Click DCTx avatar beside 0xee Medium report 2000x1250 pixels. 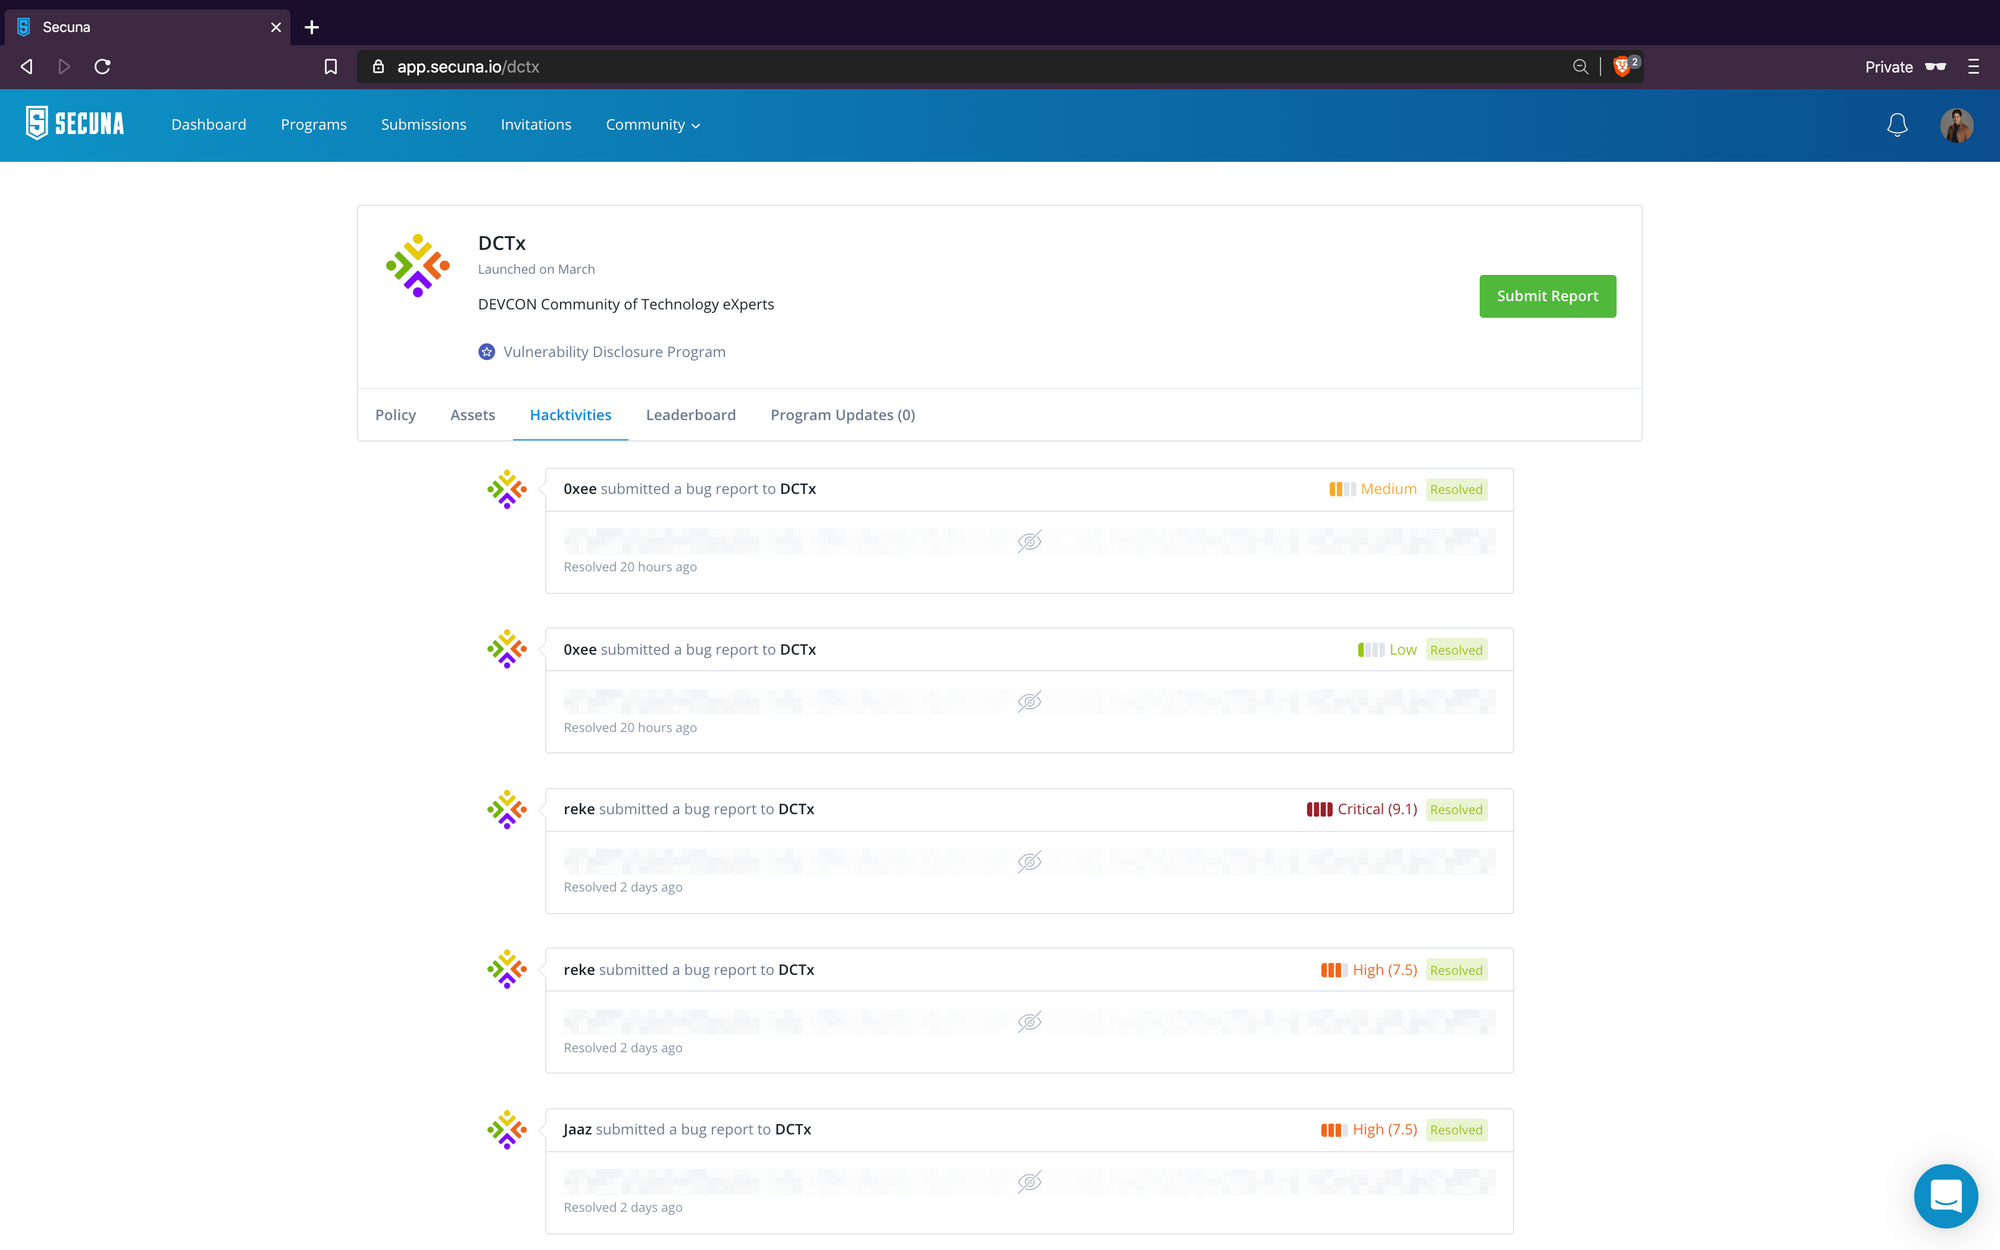pos(507,489)
